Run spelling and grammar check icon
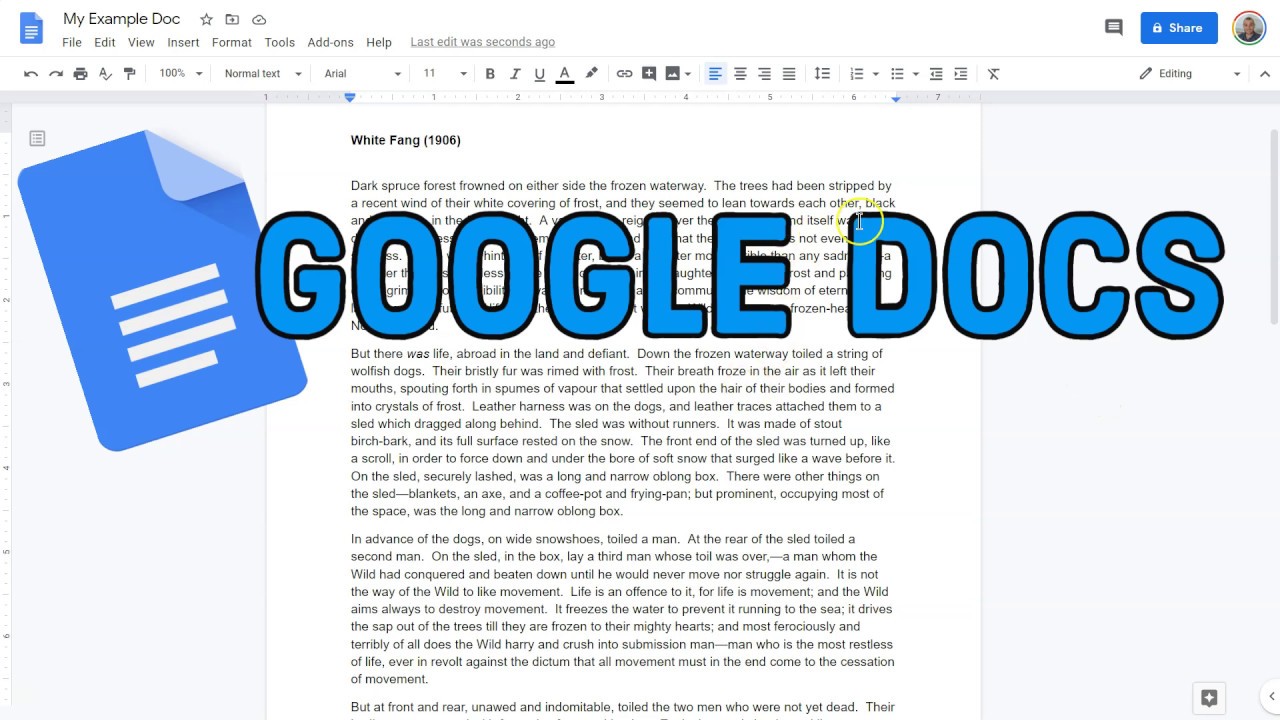The image size is (1280, 720). click(105, 74)
